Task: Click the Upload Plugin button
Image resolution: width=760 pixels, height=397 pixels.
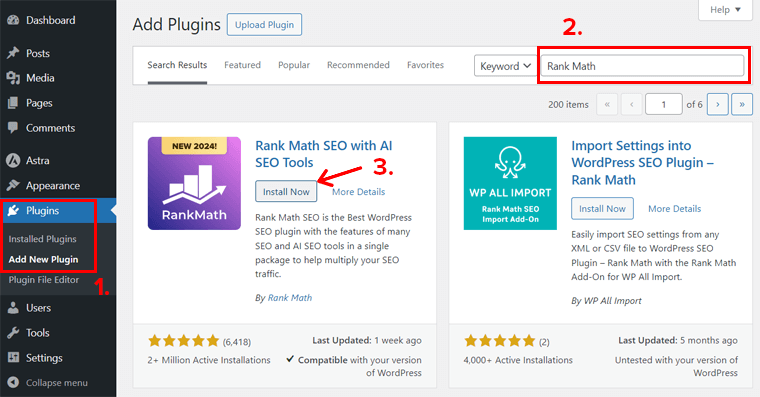Action: [x=264, y=25]
